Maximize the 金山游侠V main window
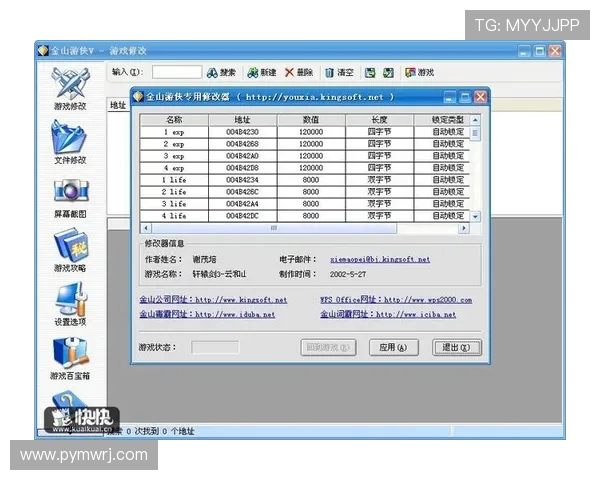 pos(540,51)
